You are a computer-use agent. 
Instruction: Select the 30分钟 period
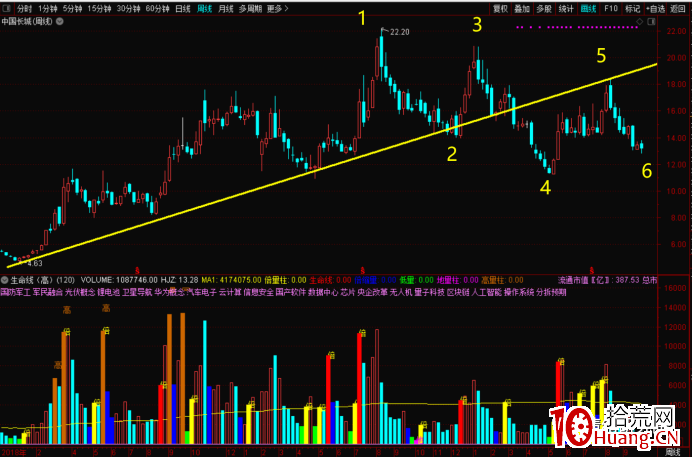128,8
